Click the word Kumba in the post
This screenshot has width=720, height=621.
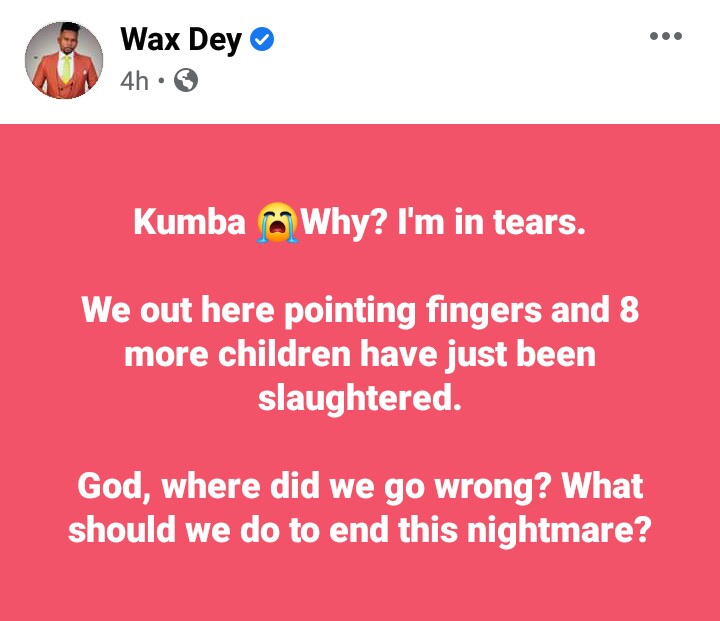pyautogui.click(x=190, y=222)
